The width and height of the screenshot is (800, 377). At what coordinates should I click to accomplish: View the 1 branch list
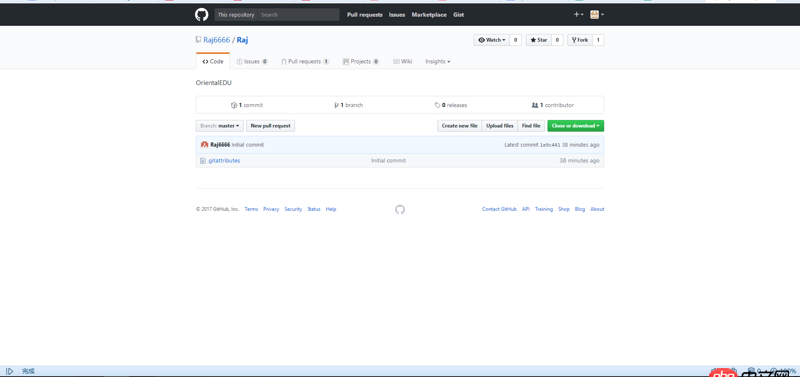tap(348, 105)
